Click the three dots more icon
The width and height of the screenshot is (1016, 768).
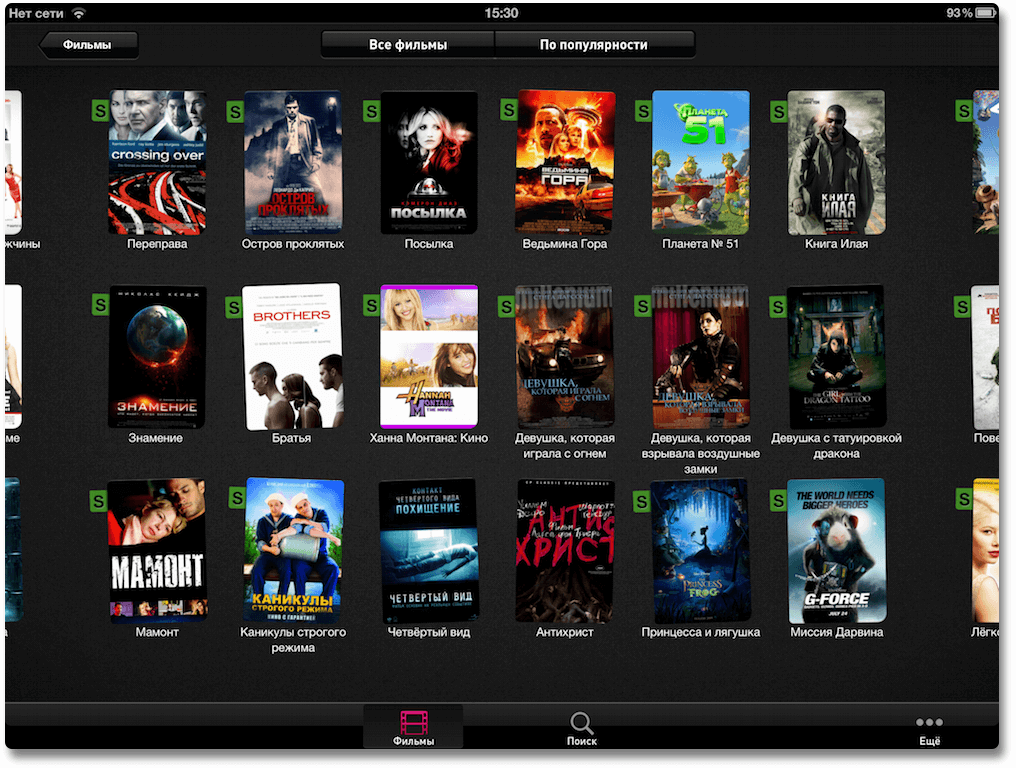tap(929, 722)
